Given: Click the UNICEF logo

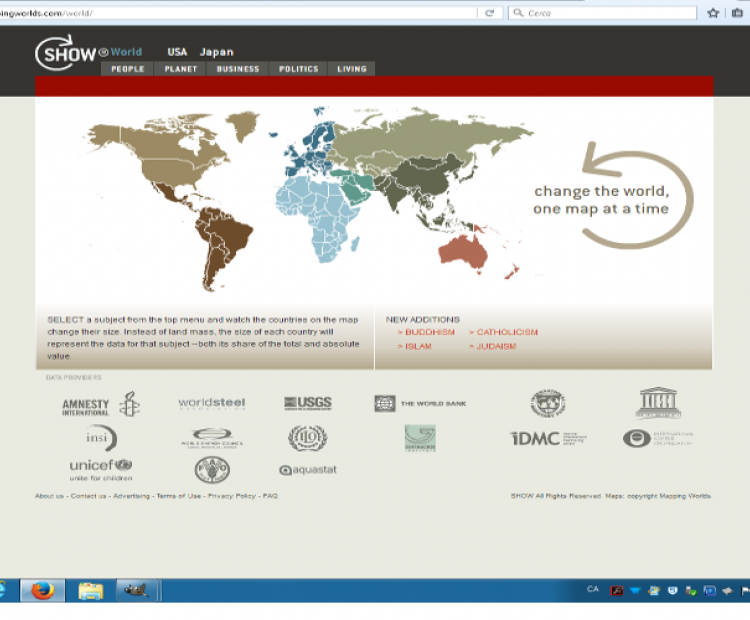Looking at the screenshot, I should 100,468.
